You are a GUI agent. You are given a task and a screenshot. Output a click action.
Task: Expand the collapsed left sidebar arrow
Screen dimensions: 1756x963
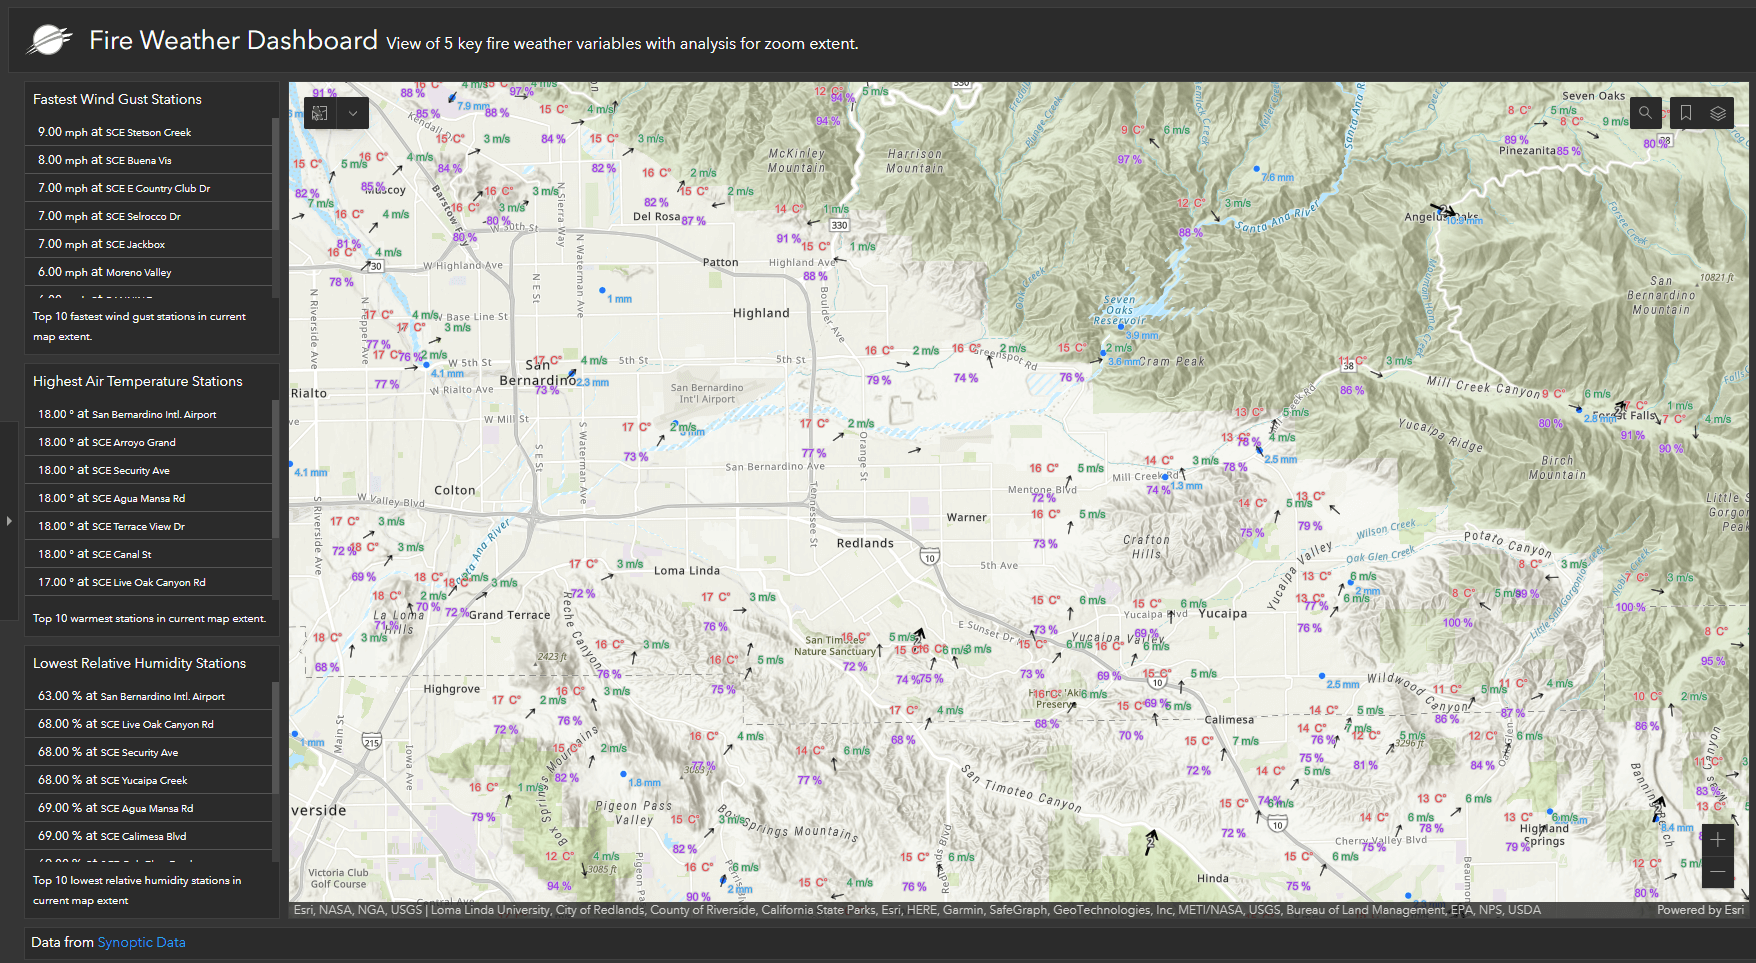[x=9, y=521]
